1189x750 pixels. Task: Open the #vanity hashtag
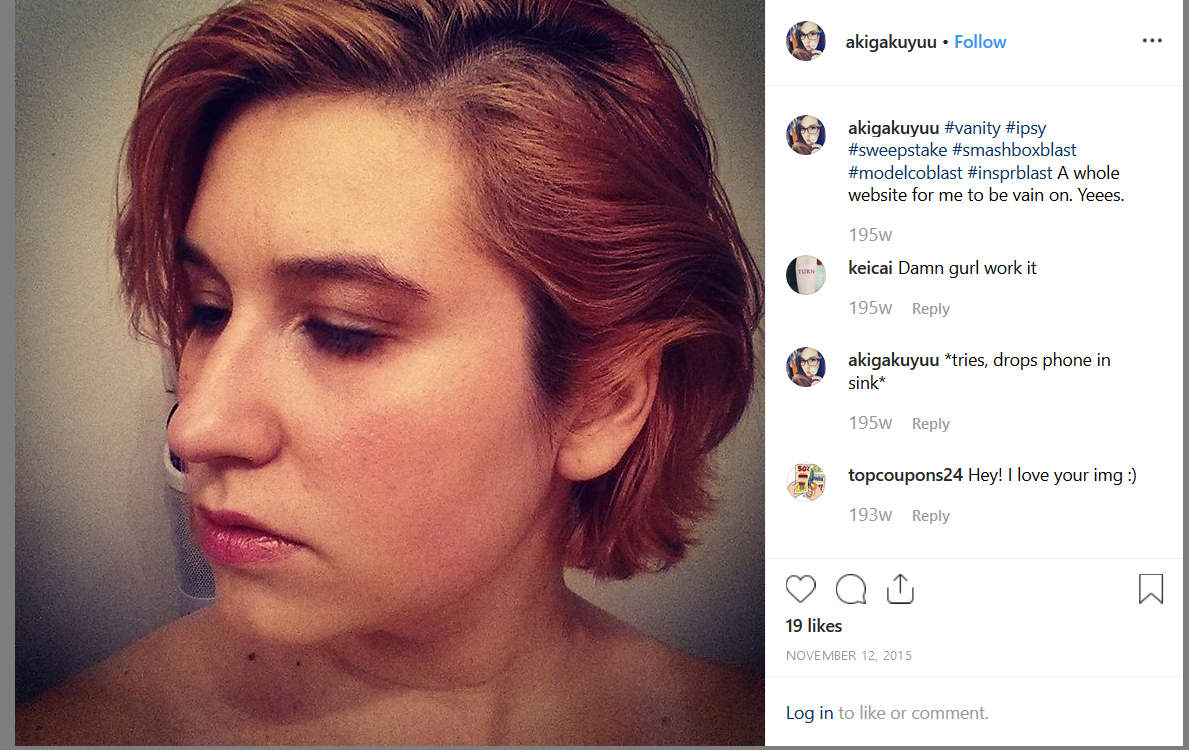972,128
